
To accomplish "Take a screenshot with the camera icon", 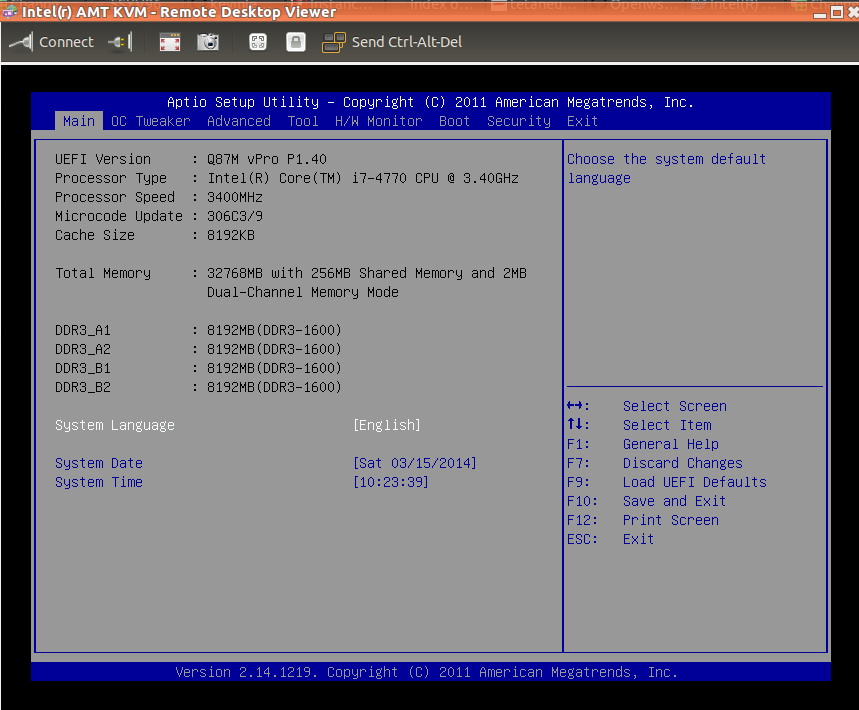I will click(208, 42).
